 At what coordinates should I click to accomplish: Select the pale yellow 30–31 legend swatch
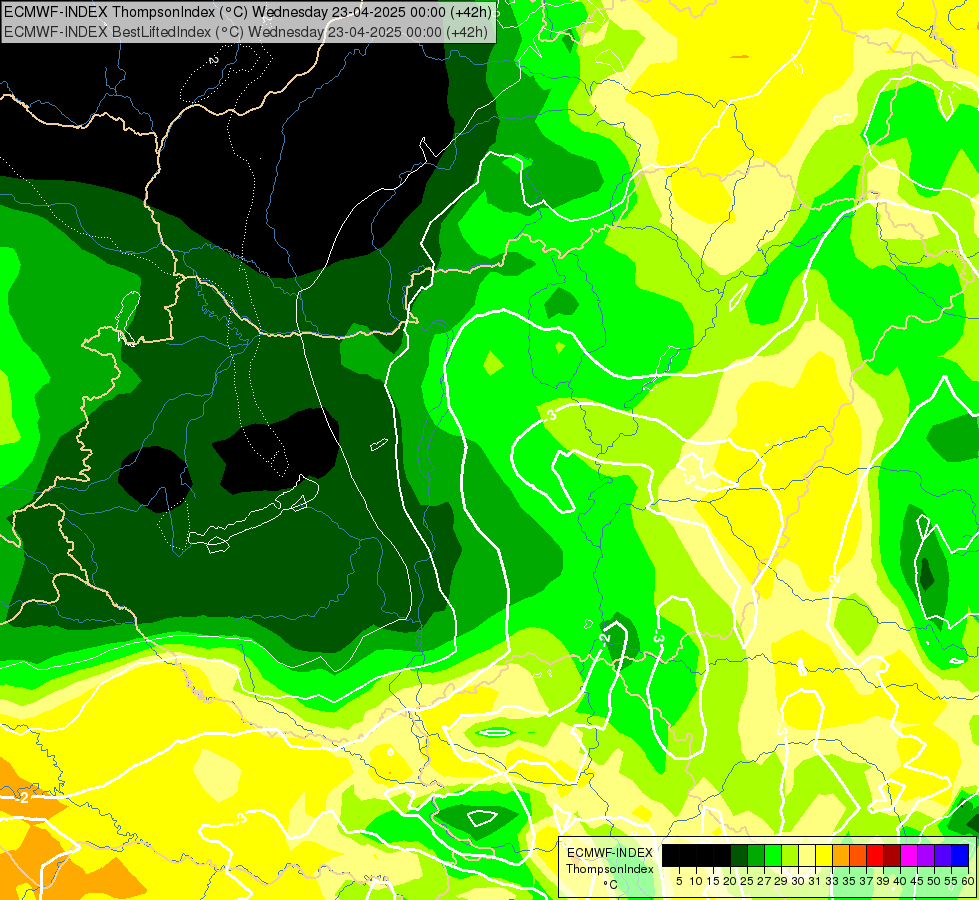[807, 855]
